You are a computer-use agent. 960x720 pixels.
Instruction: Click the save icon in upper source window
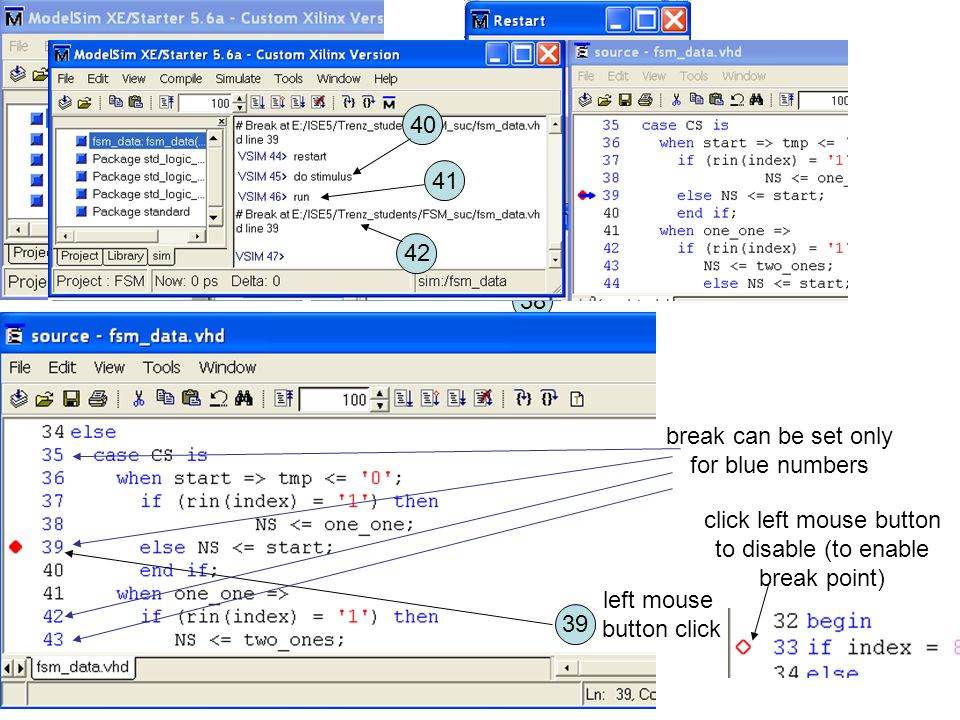click(x=625, y=100)
